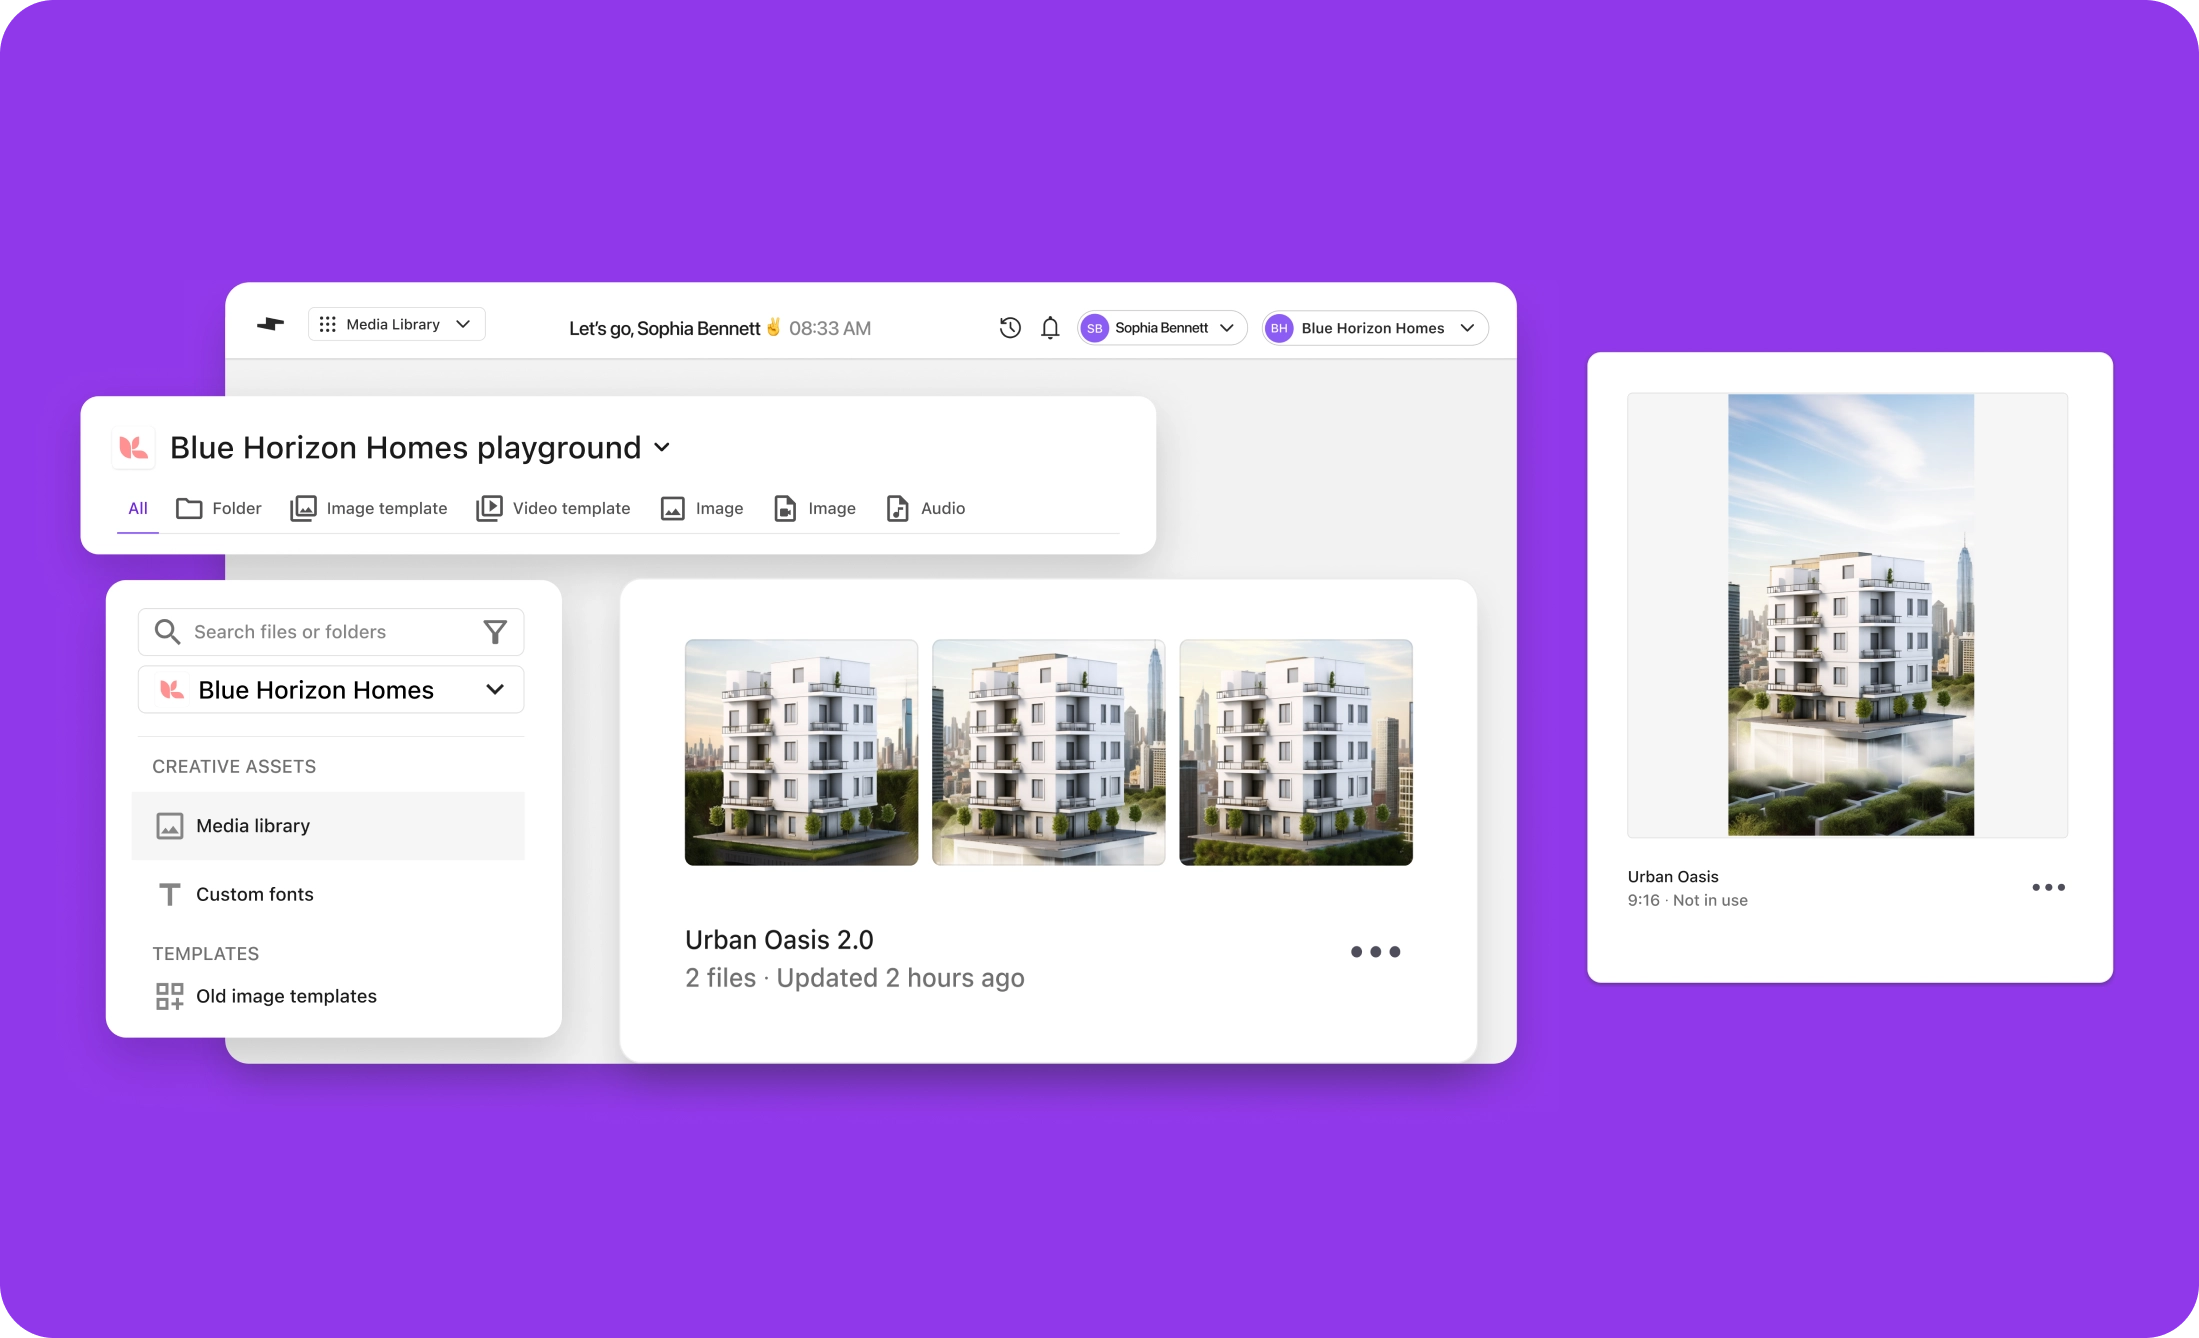Open the Media Library app switcher dropdown
The width and height of the screenshot is (2199, 1338).
(x=396, y=323)
